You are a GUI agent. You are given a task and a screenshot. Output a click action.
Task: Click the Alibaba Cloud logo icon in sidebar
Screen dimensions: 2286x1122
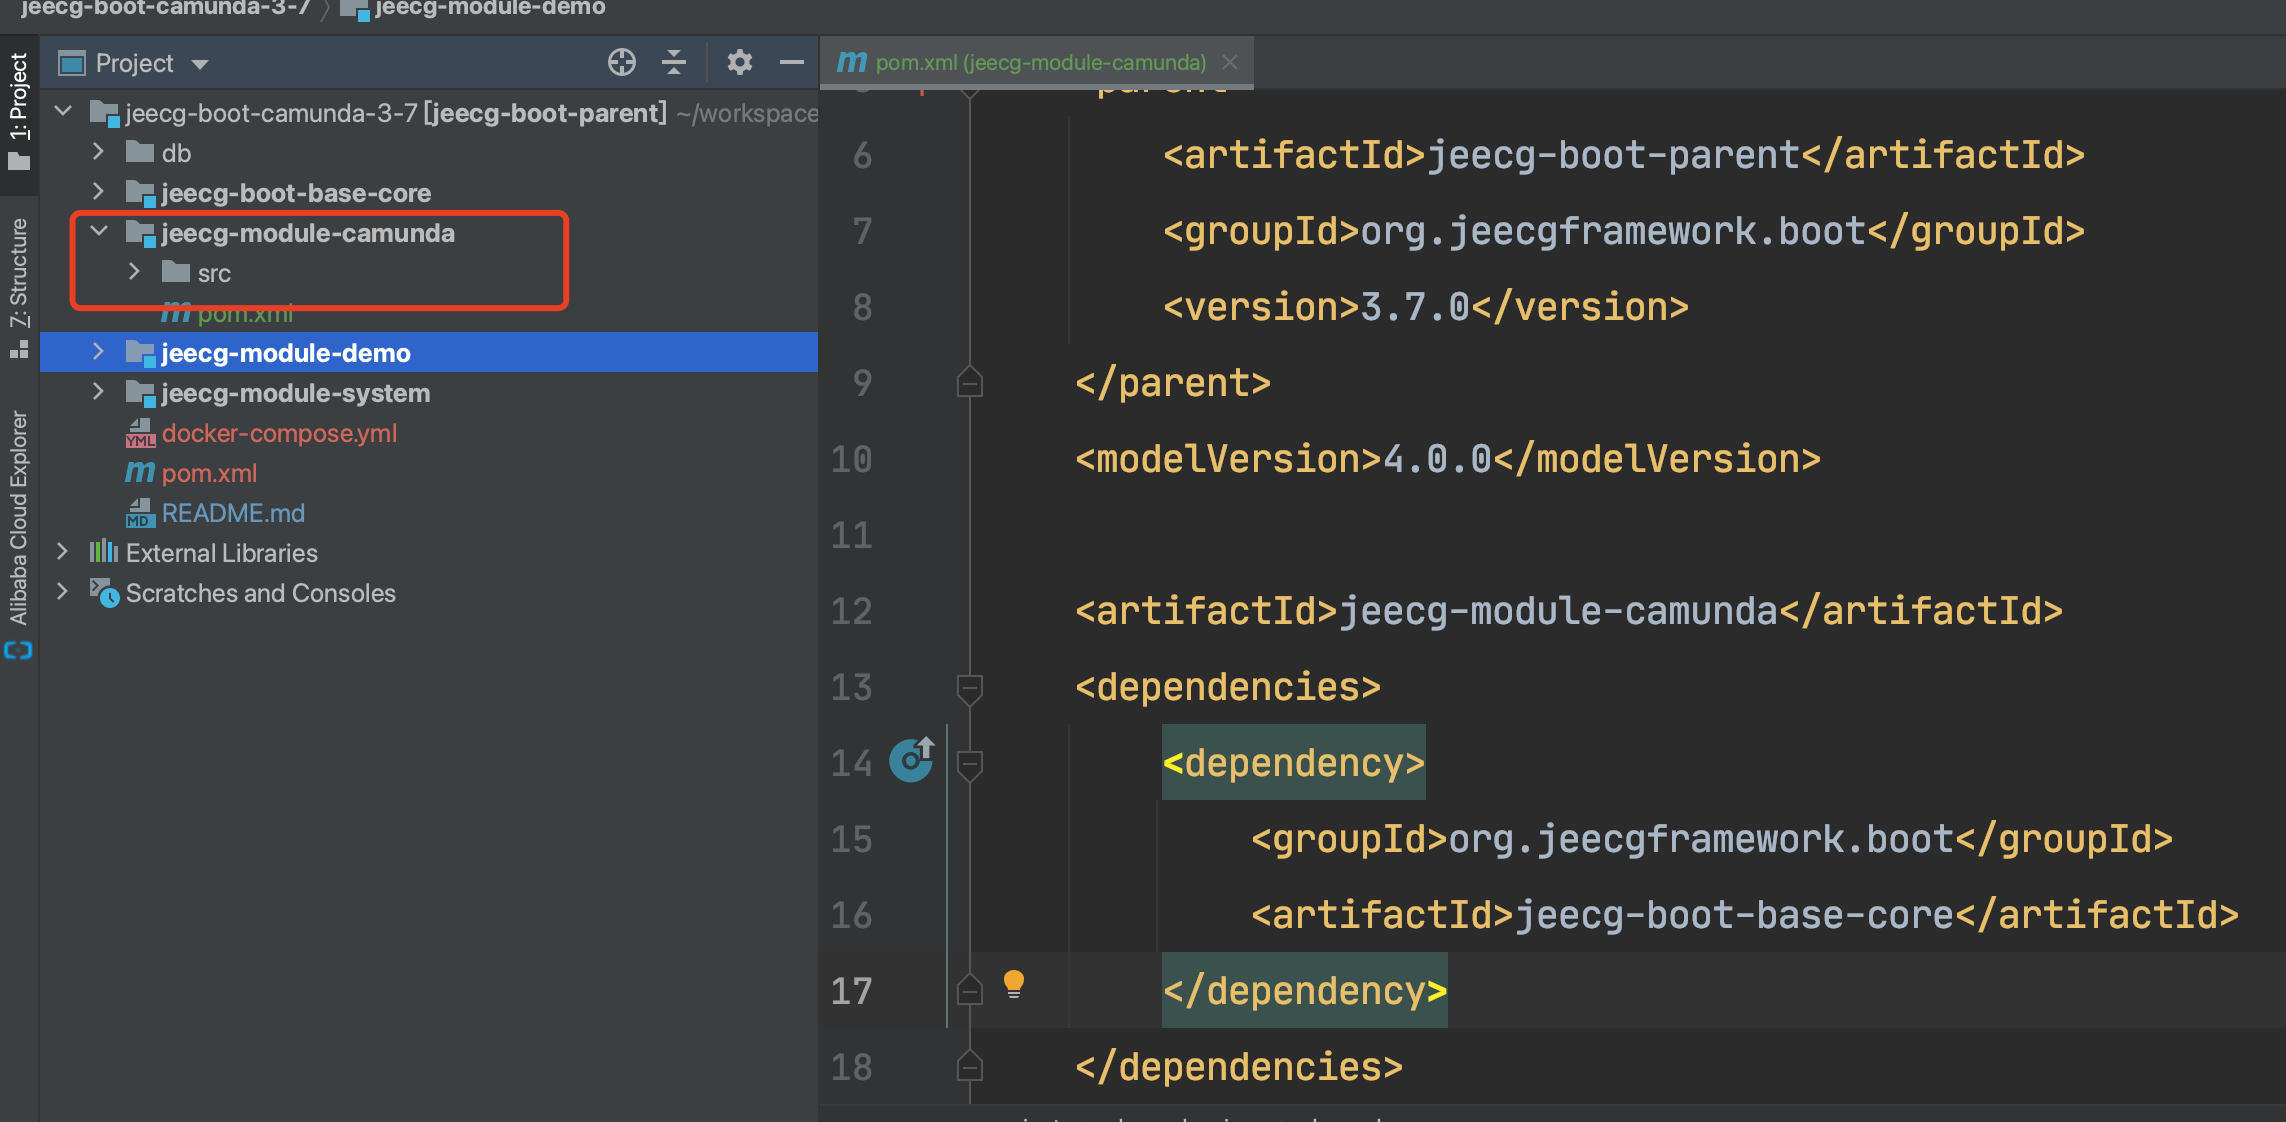click(19, 650)
